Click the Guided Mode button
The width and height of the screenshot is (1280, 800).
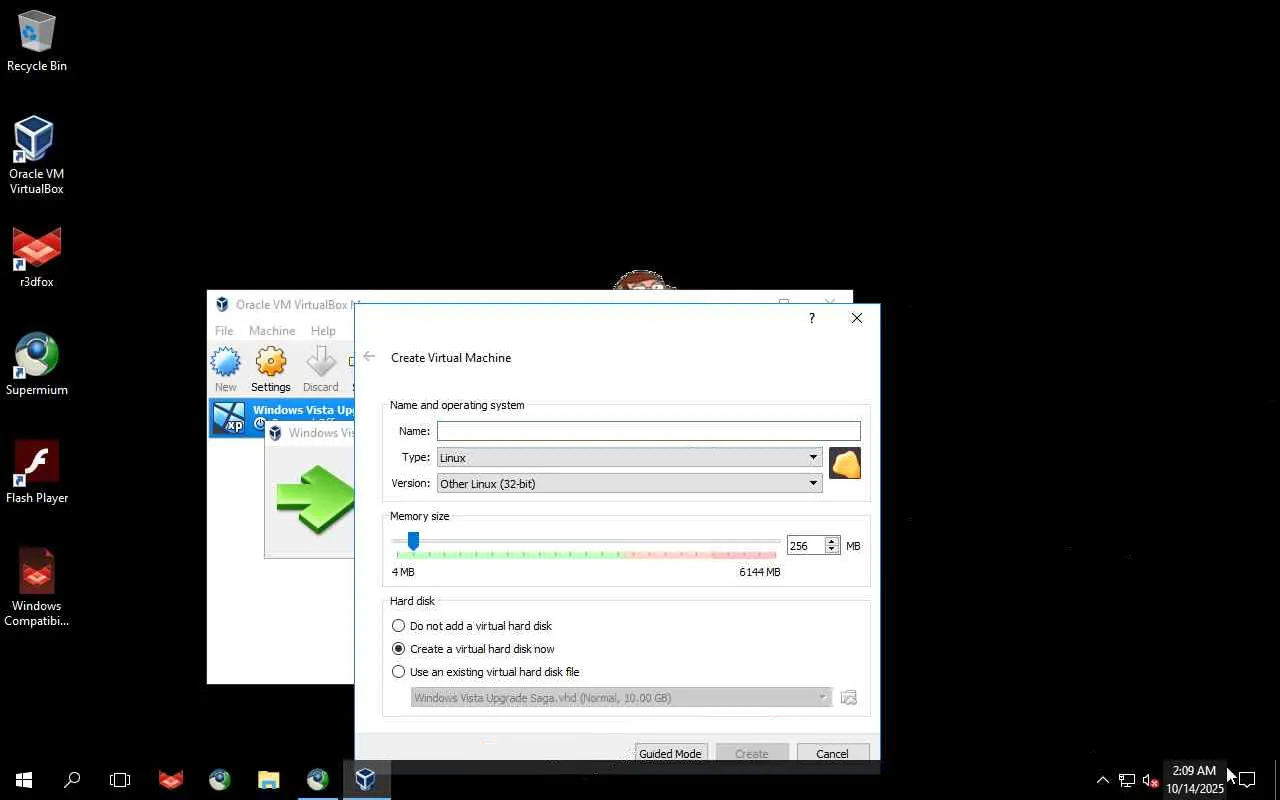(x=671, y=753)
